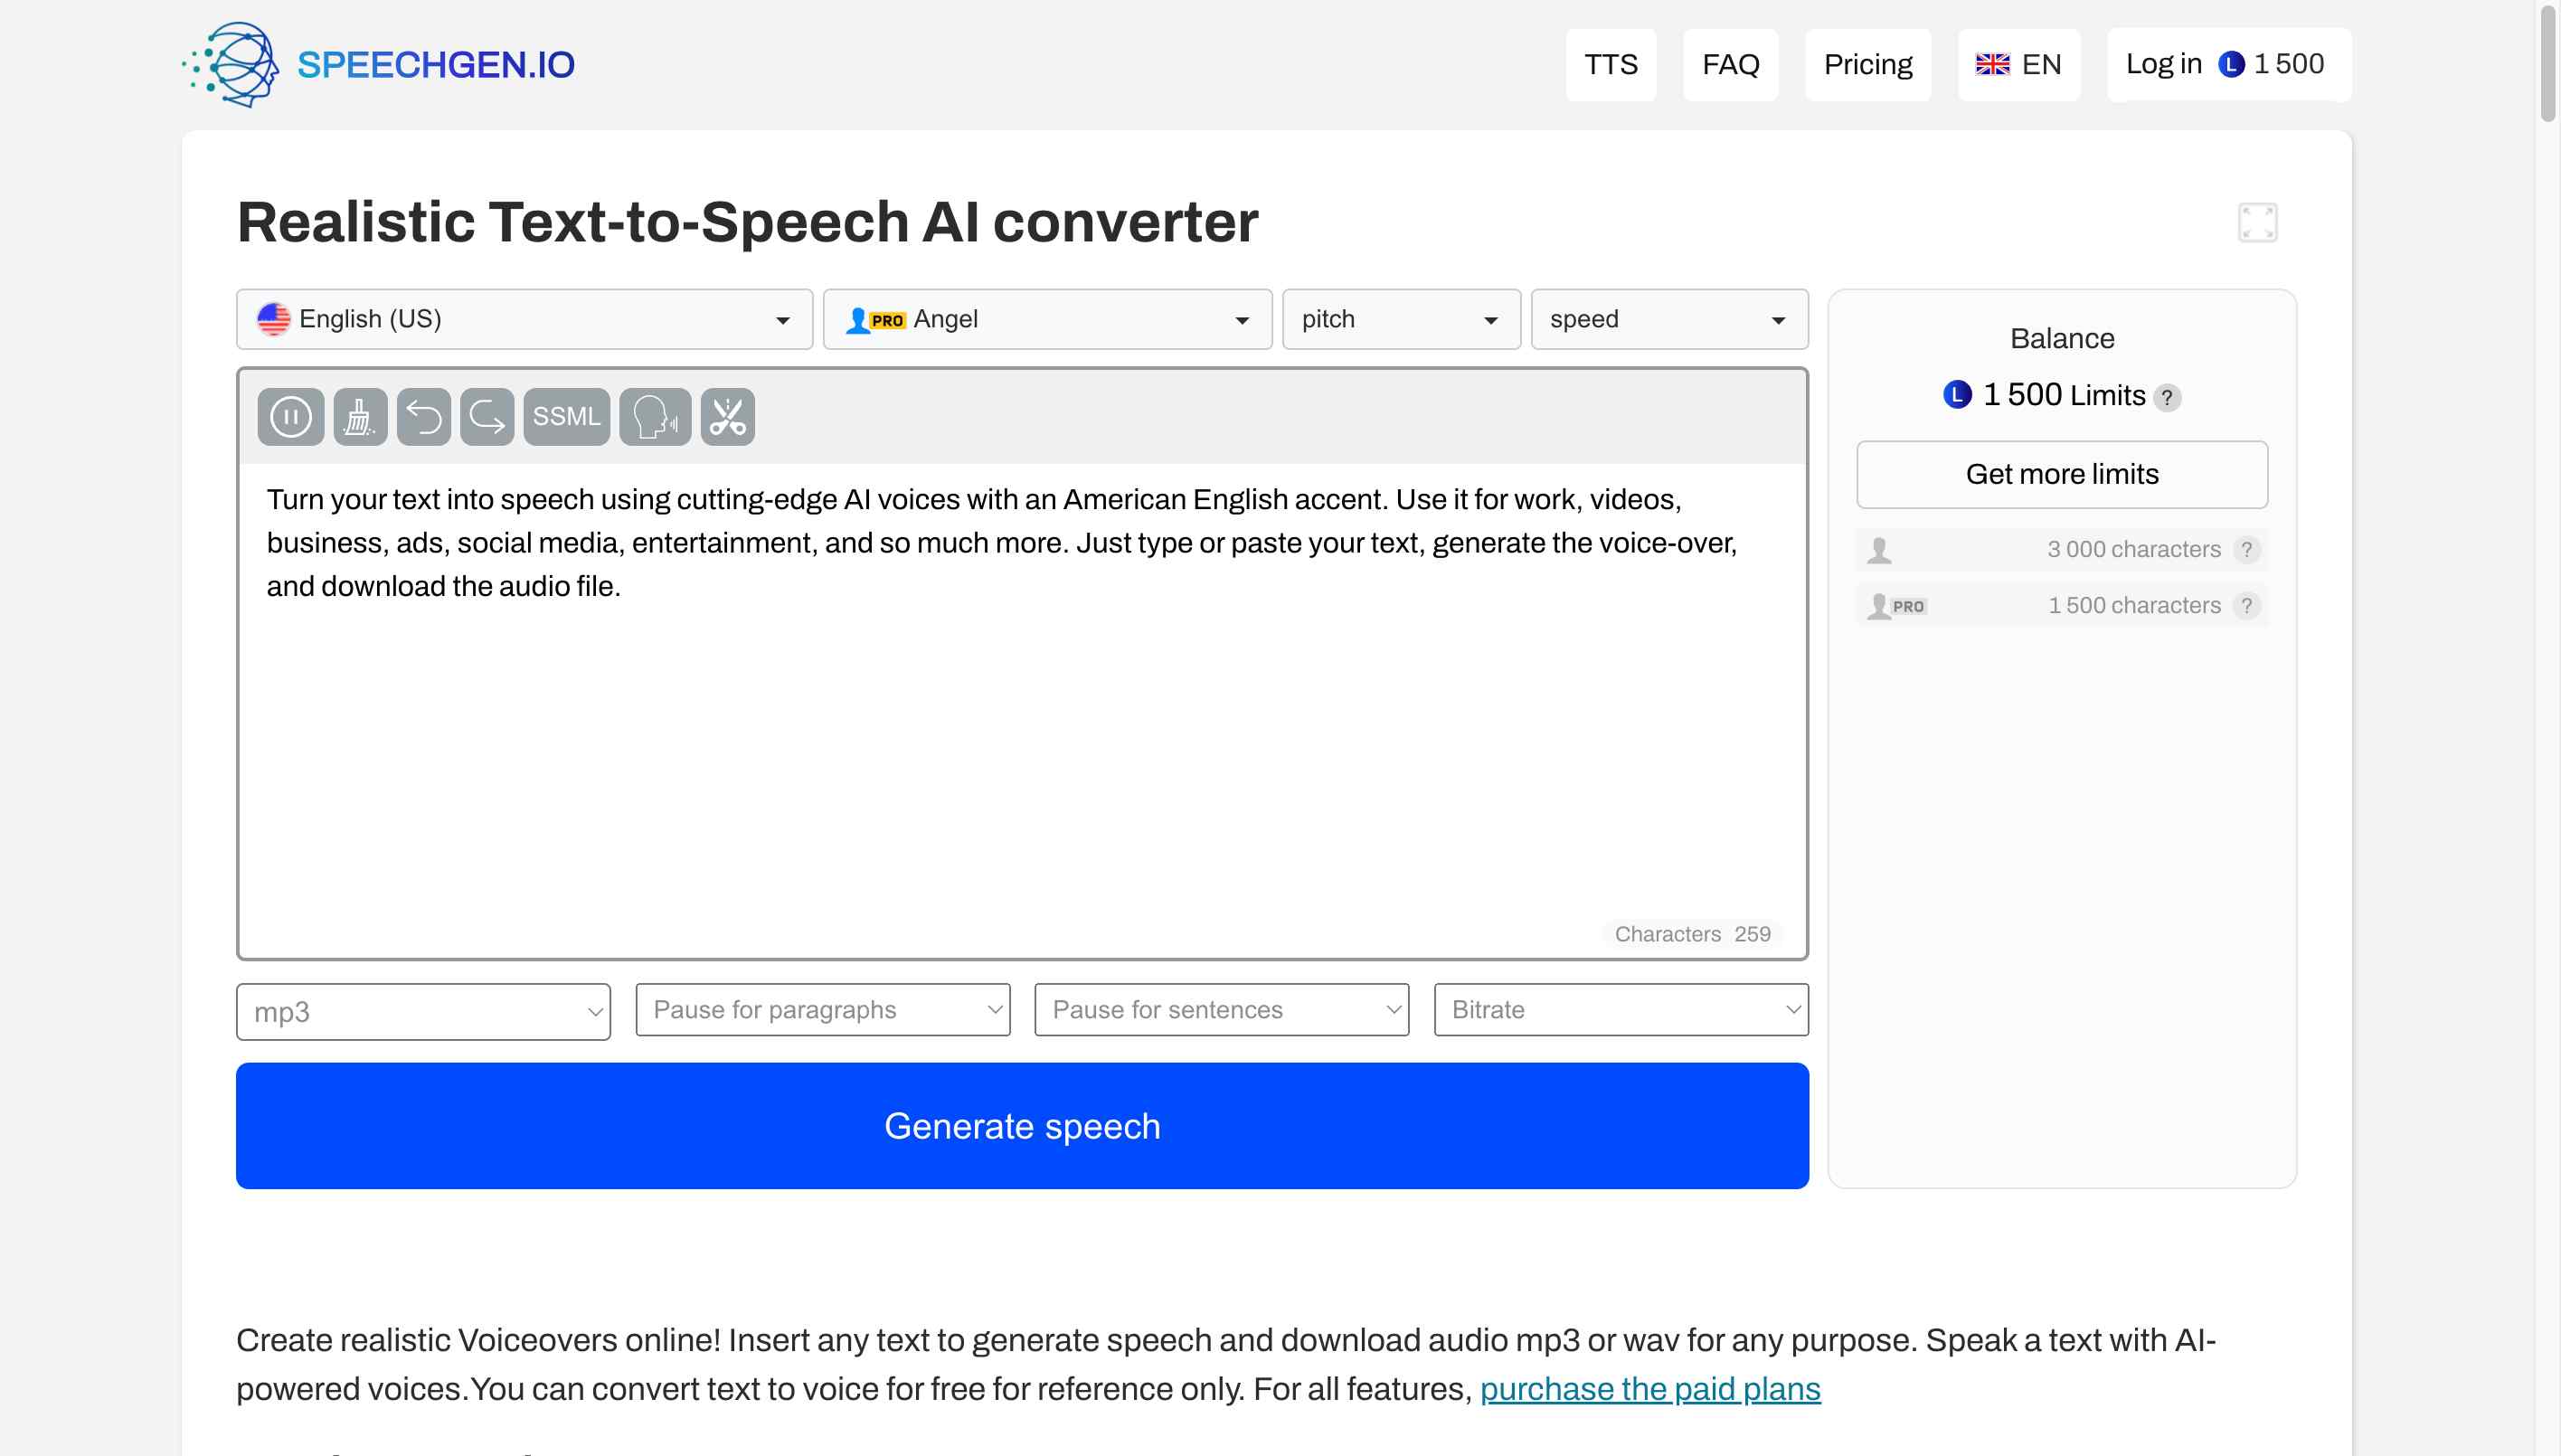
Task: Click the SPEECHGEN.IO brand name
Action: click(x=436, y=65)
